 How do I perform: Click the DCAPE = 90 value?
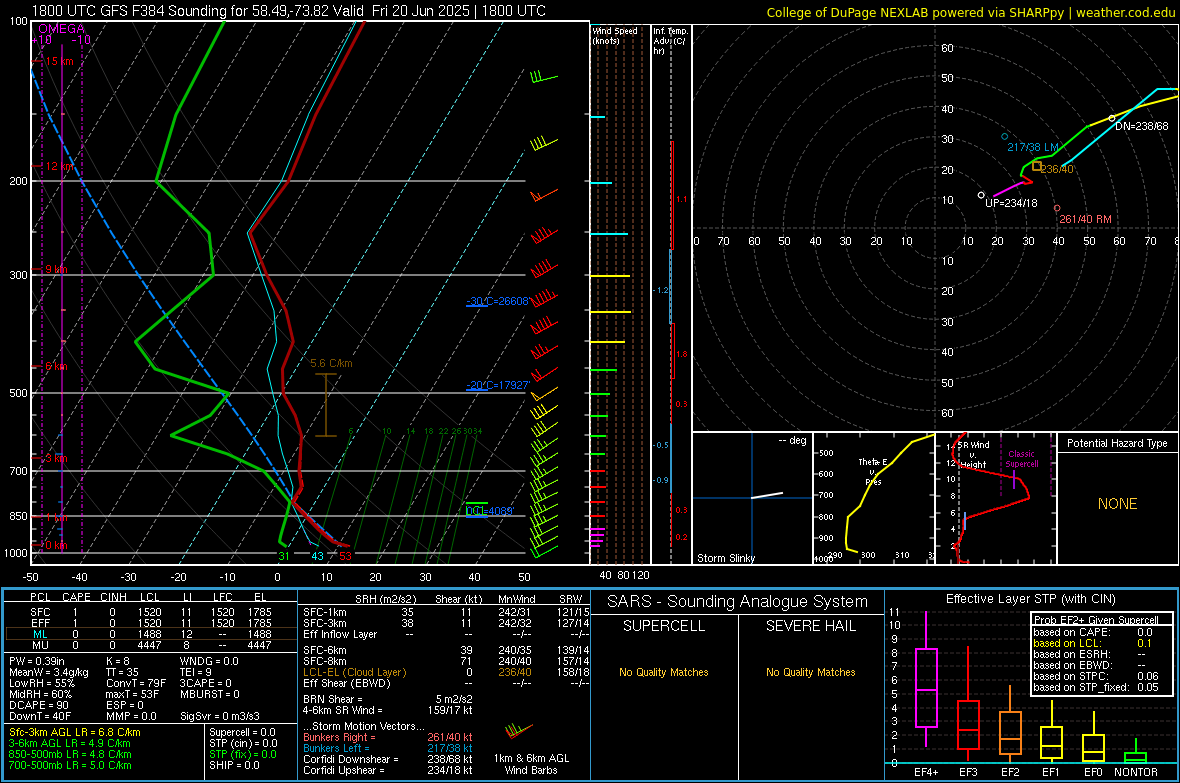pyautogui.click(x=39, y=705)
